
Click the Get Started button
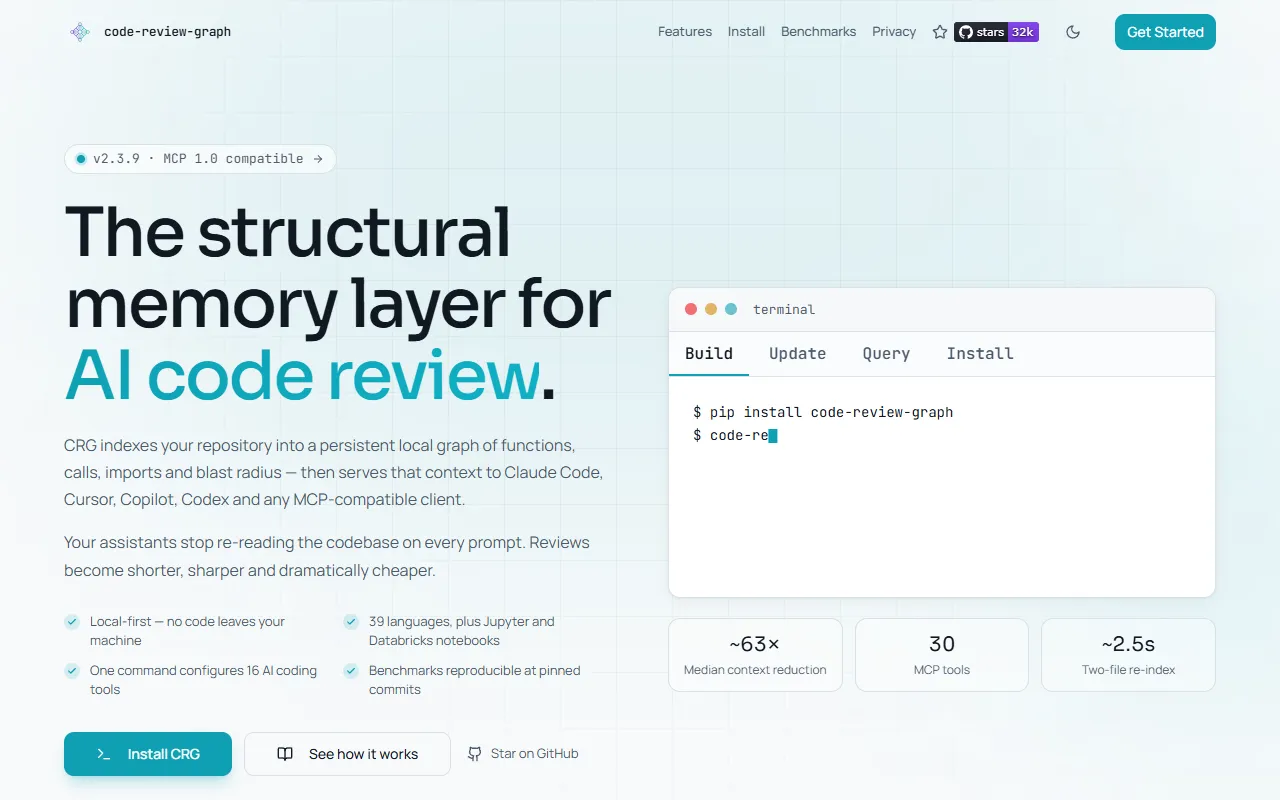tap(1165, 32)
